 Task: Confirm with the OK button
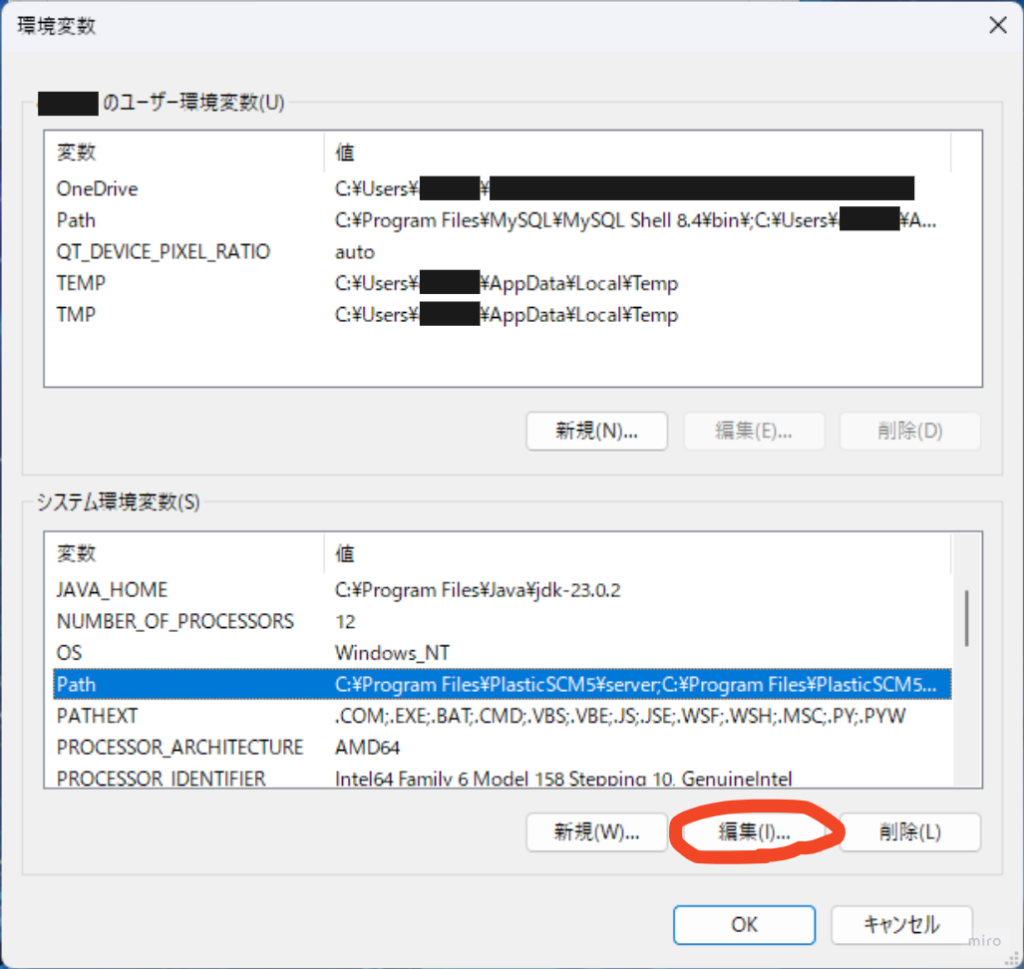tap(743, 924)
